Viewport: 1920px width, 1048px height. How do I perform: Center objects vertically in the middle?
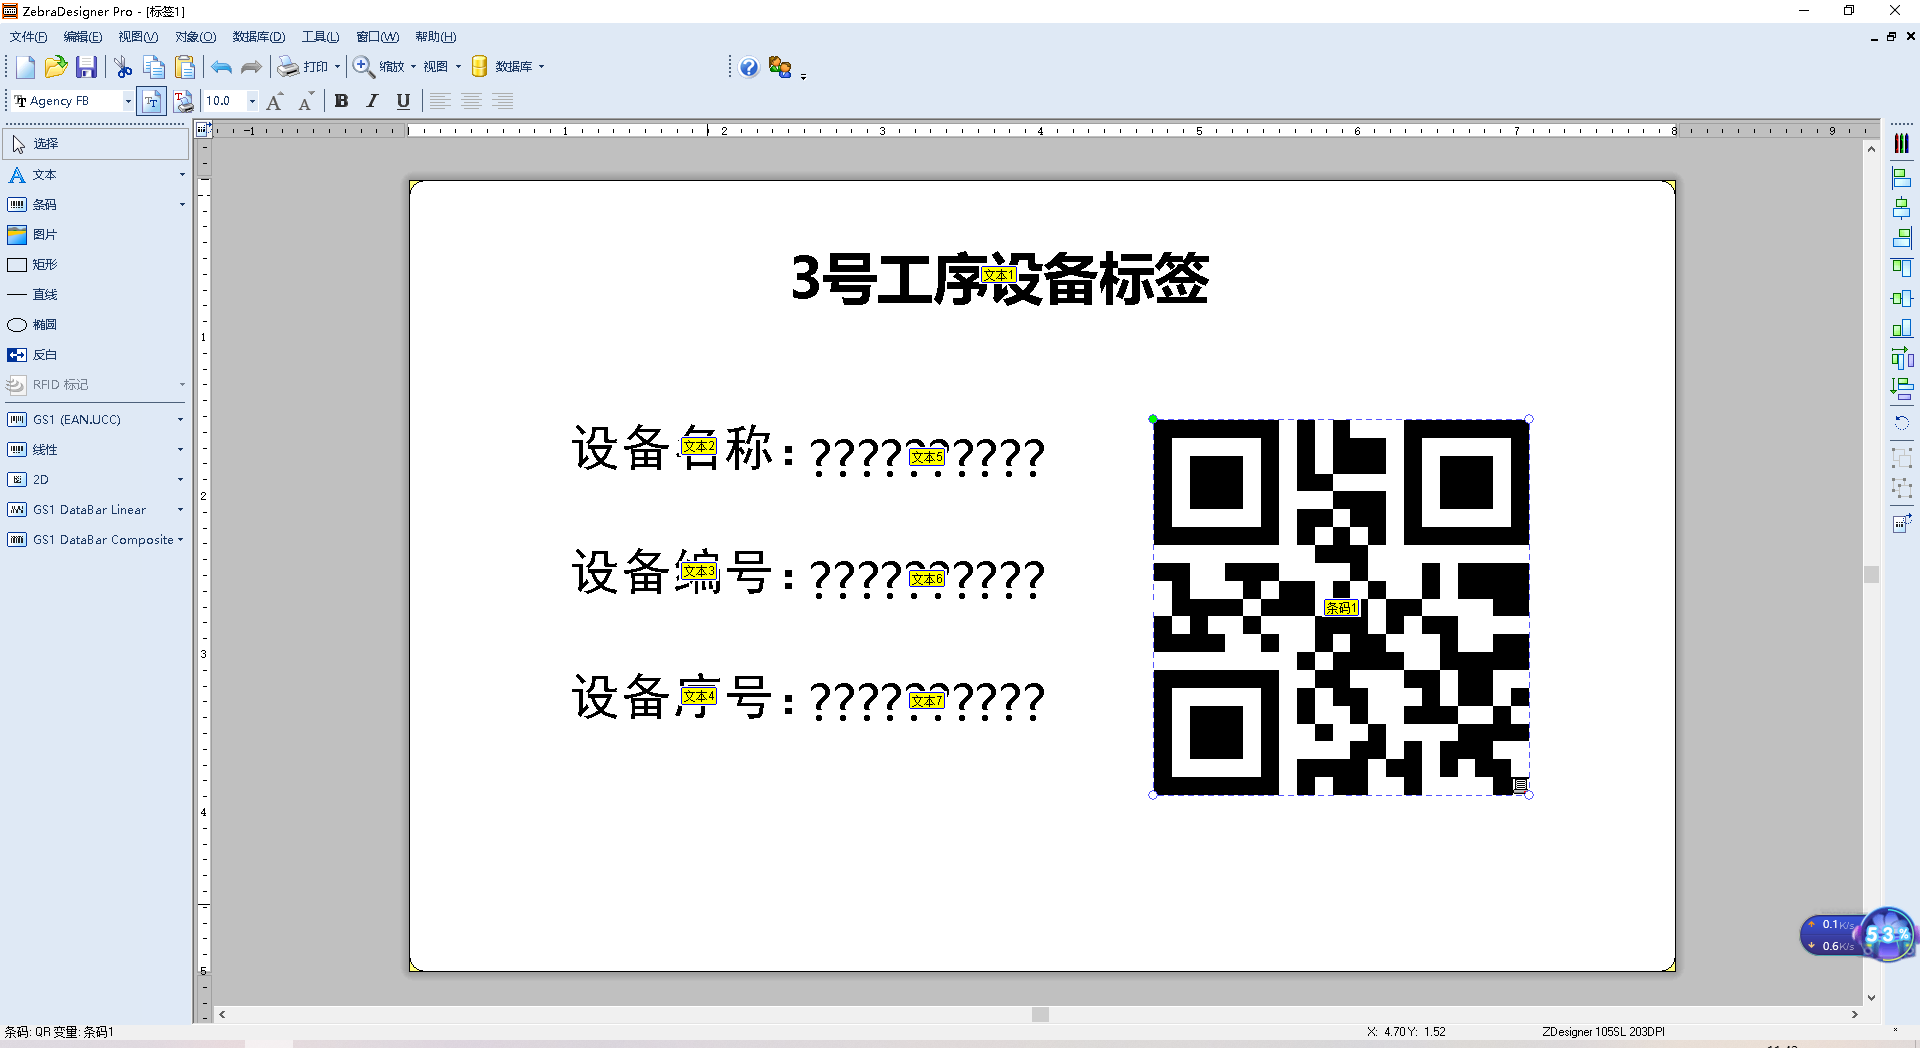click(1901, 298)
